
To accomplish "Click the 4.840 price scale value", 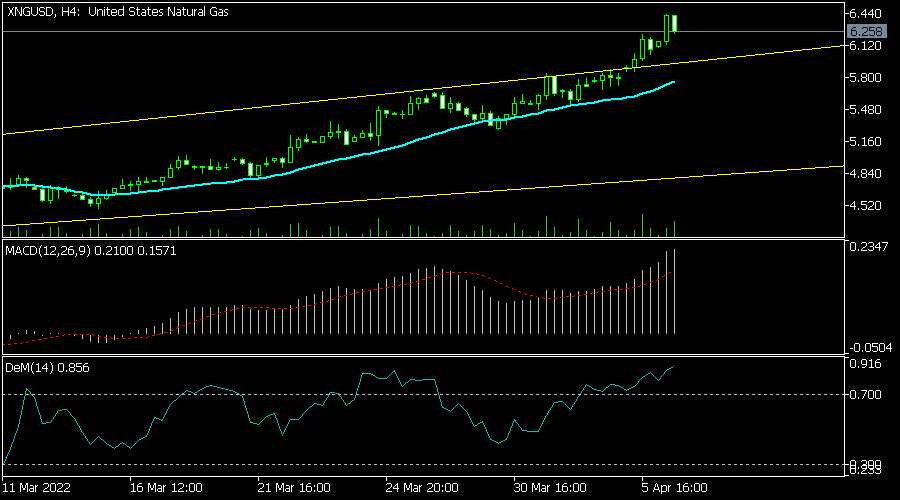I will coord(865,173).
